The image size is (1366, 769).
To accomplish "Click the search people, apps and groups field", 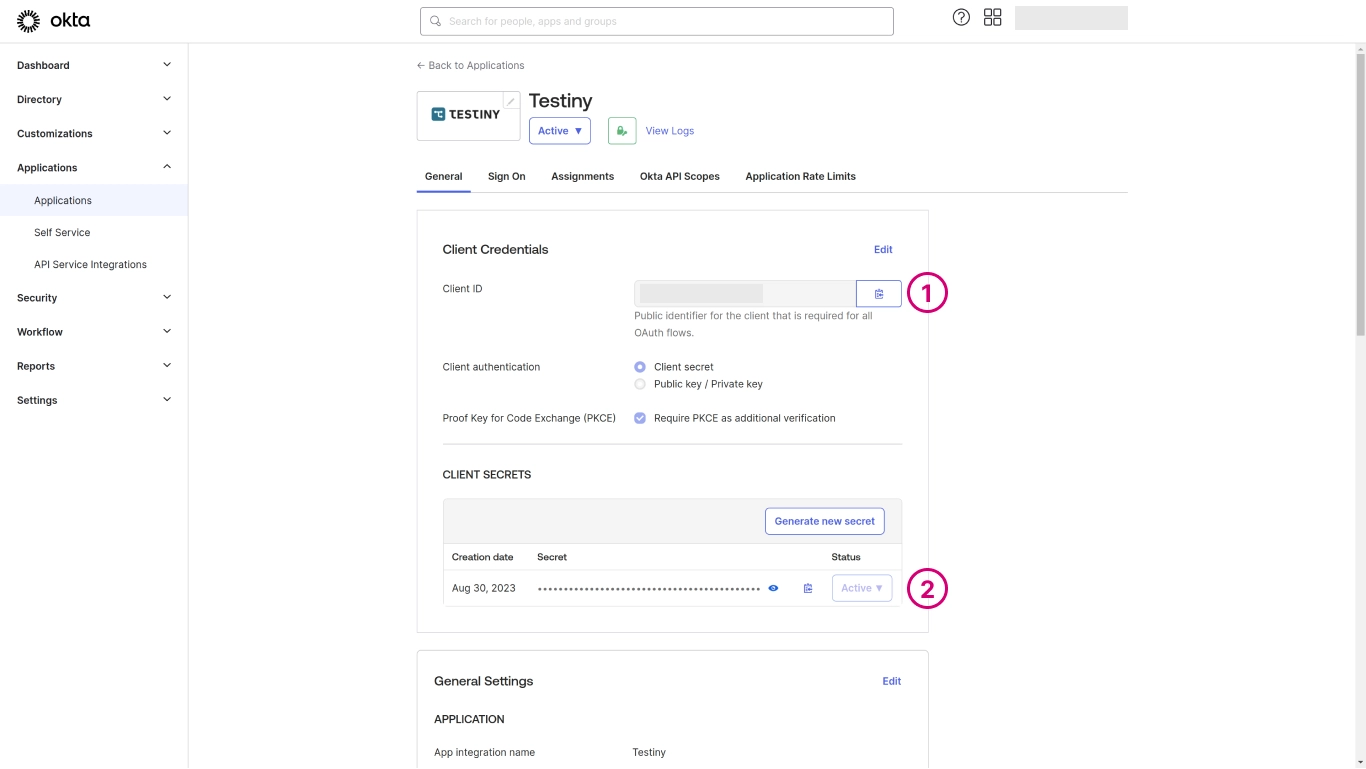I will pyautogui.click(x=656, y=21).
